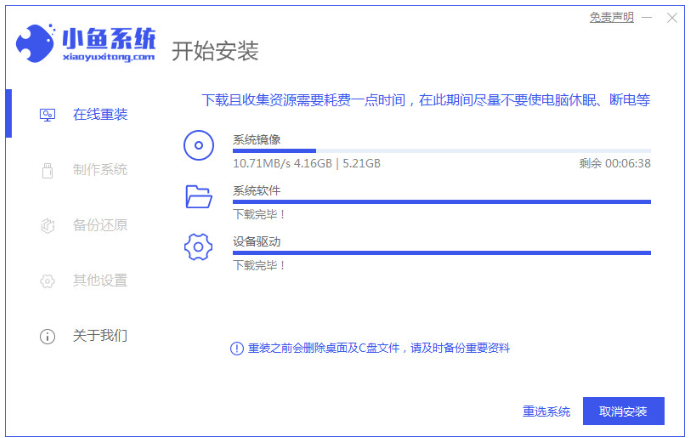The width and height of the screenshot is (690, 438).
Task: Choose 重选系统 to reselect the system
Action: [546, 411]
